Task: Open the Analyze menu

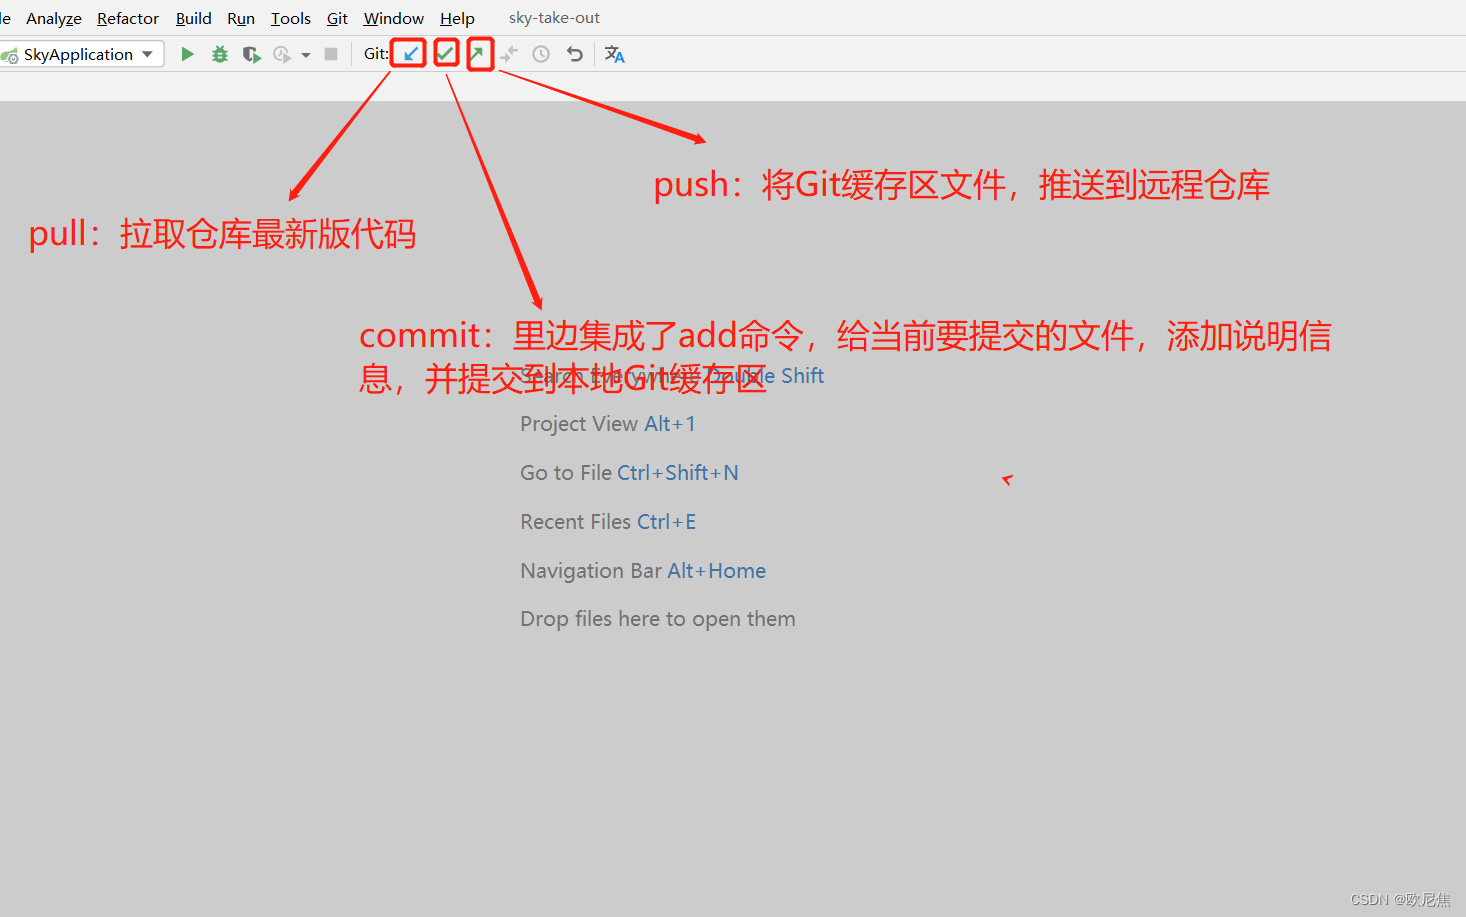Action: [x=54, y=18]
